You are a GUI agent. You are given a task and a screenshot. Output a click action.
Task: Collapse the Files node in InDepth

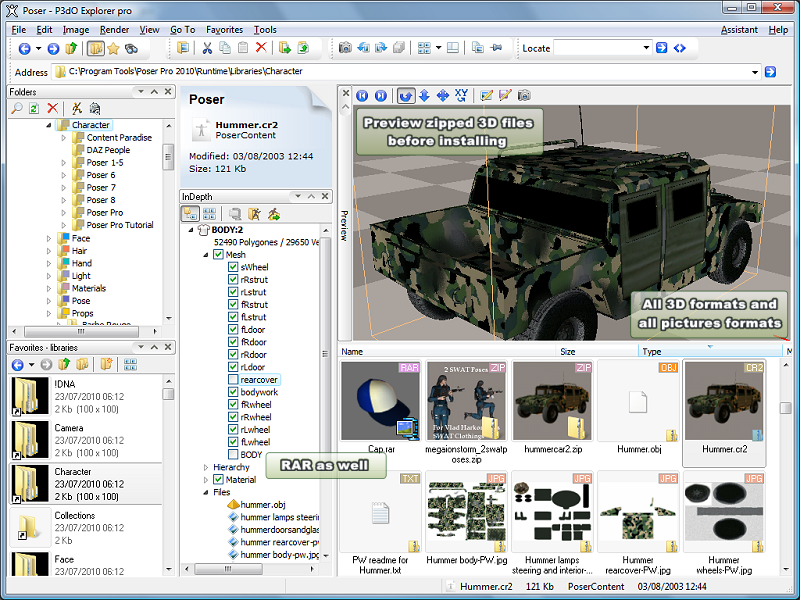(206, 492)
